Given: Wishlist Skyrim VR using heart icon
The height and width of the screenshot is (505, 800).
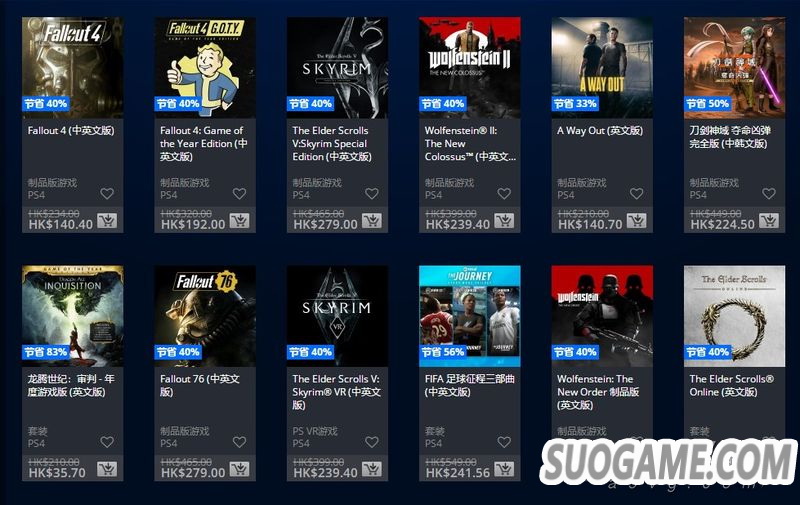Looking at the screenshot, I should [x=372, y=442].
